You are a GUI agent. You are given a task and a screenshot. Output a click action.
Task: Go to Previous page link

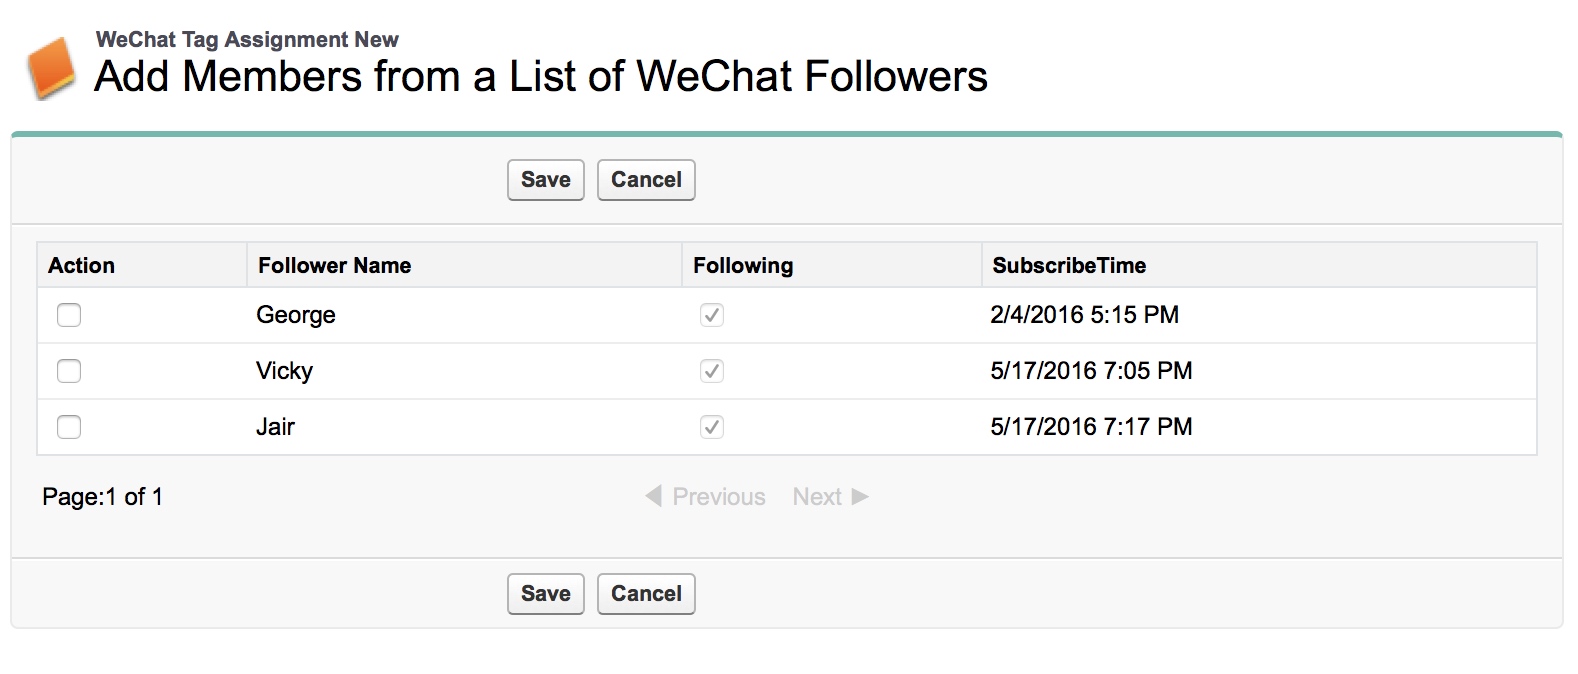[x=719, y=497]
